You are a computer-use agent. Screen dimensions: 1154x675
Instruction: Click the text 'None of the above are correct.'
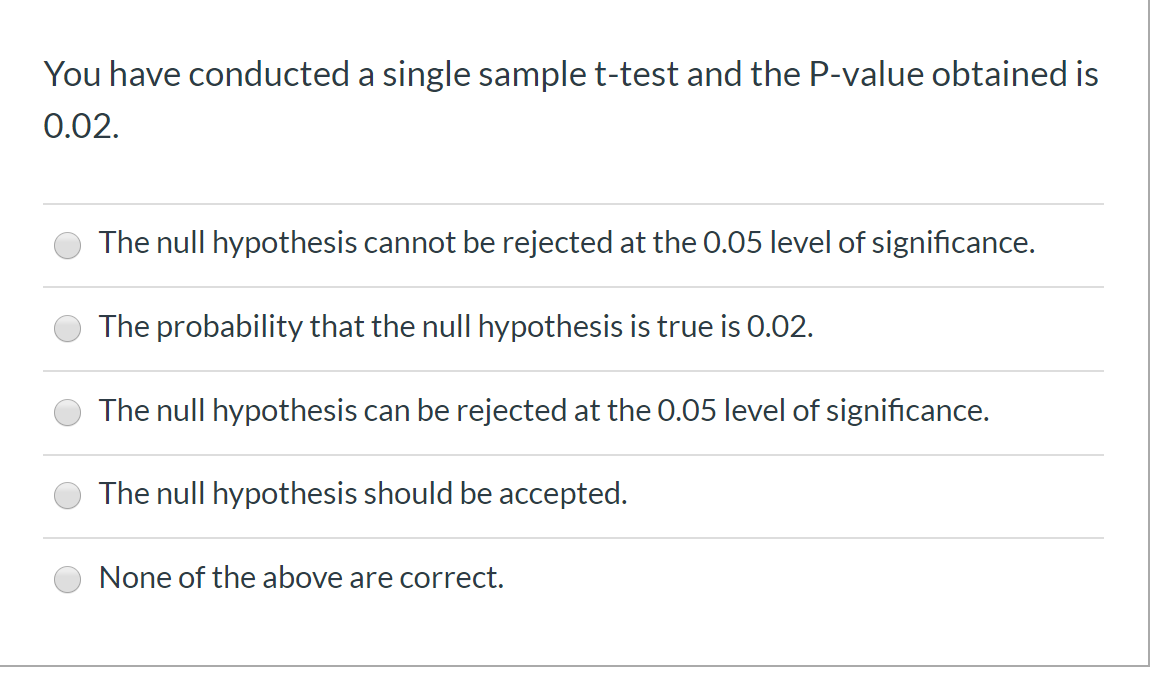tap(302, 578)
